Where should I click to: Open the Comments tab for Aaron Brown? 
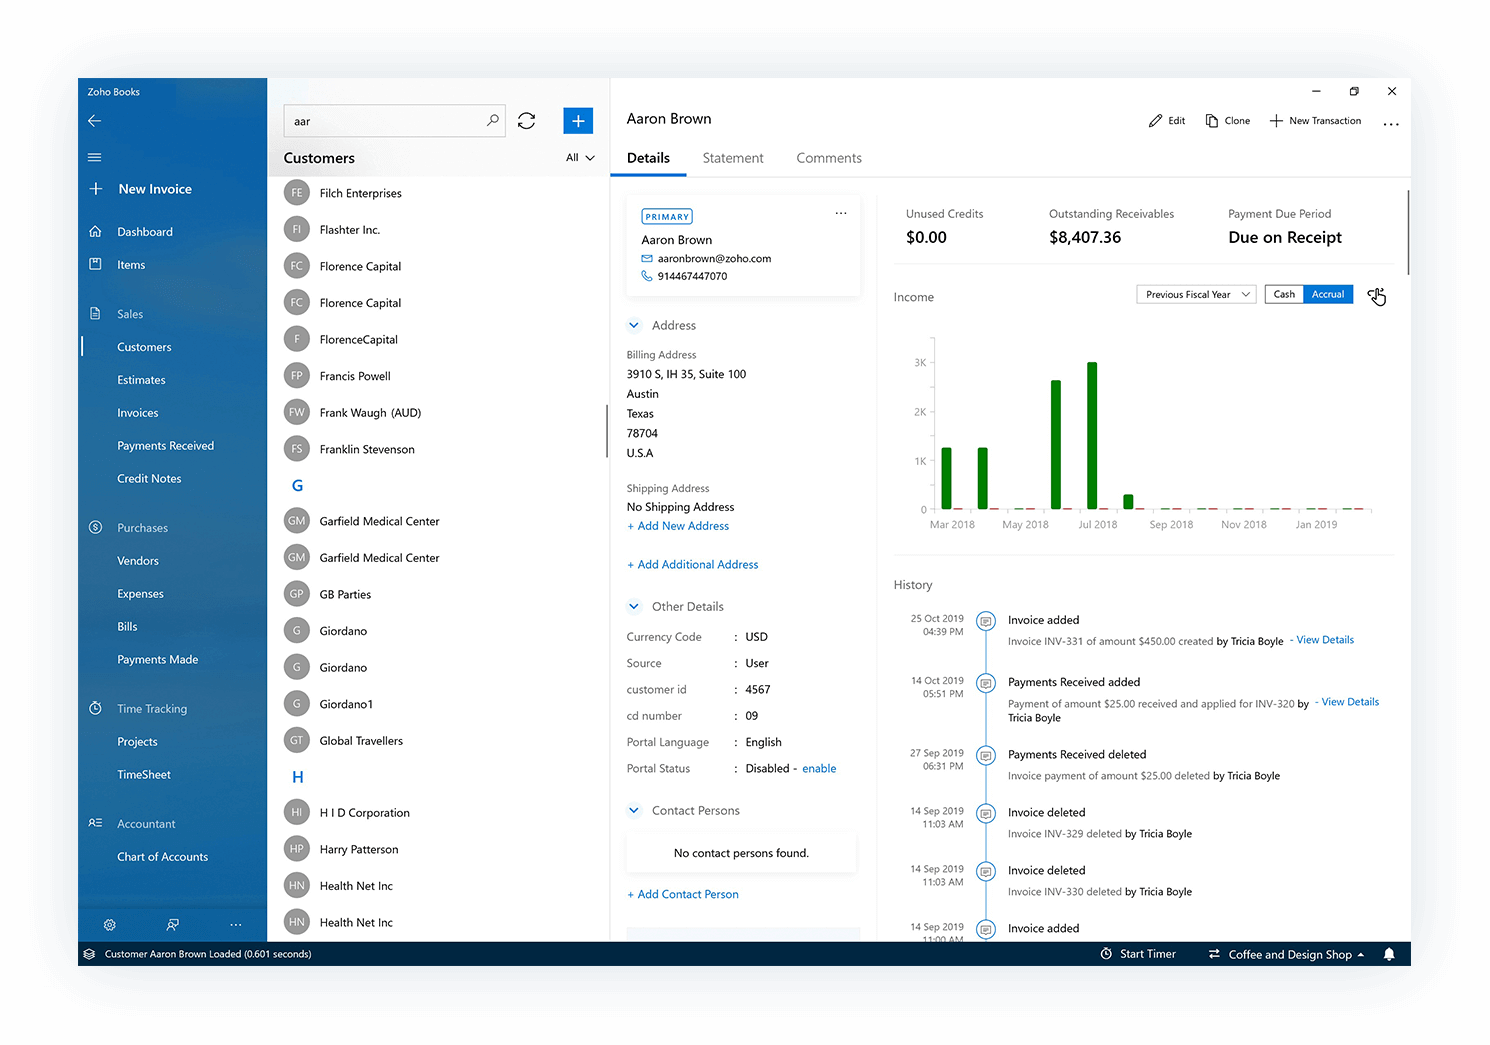pos(828,158)
